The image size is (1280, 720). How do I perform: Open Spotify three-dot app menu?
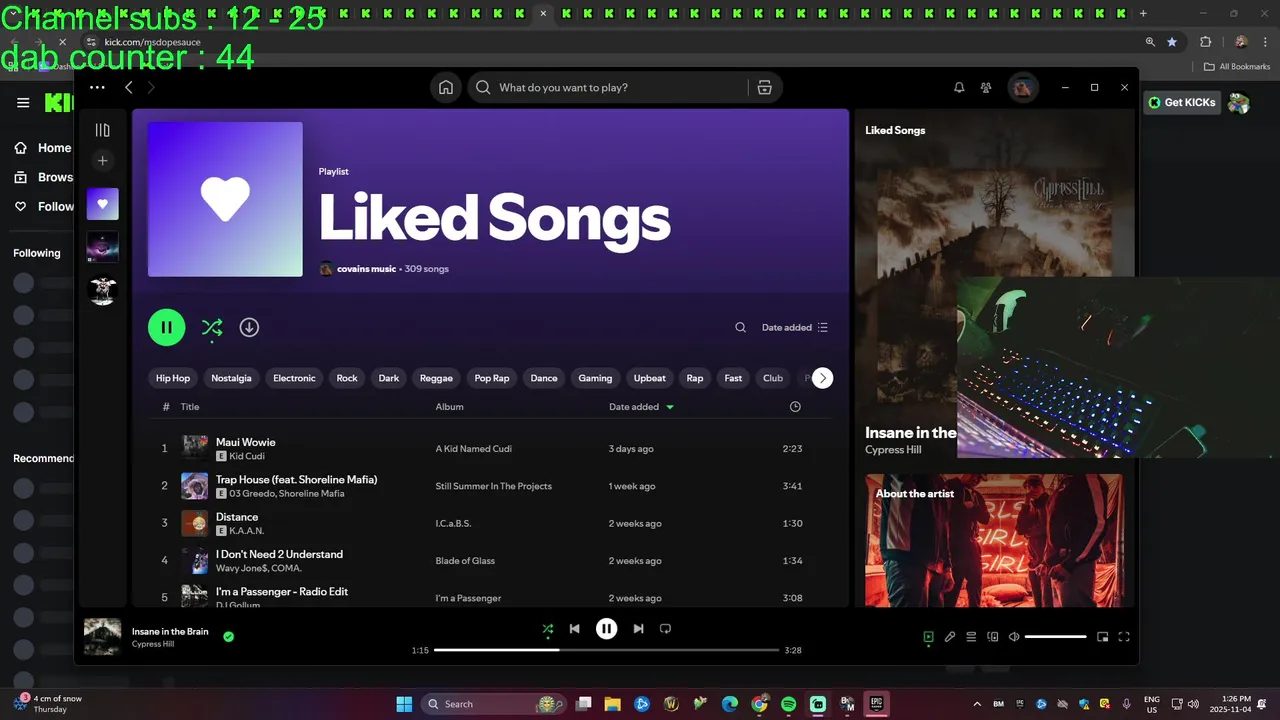97,87
